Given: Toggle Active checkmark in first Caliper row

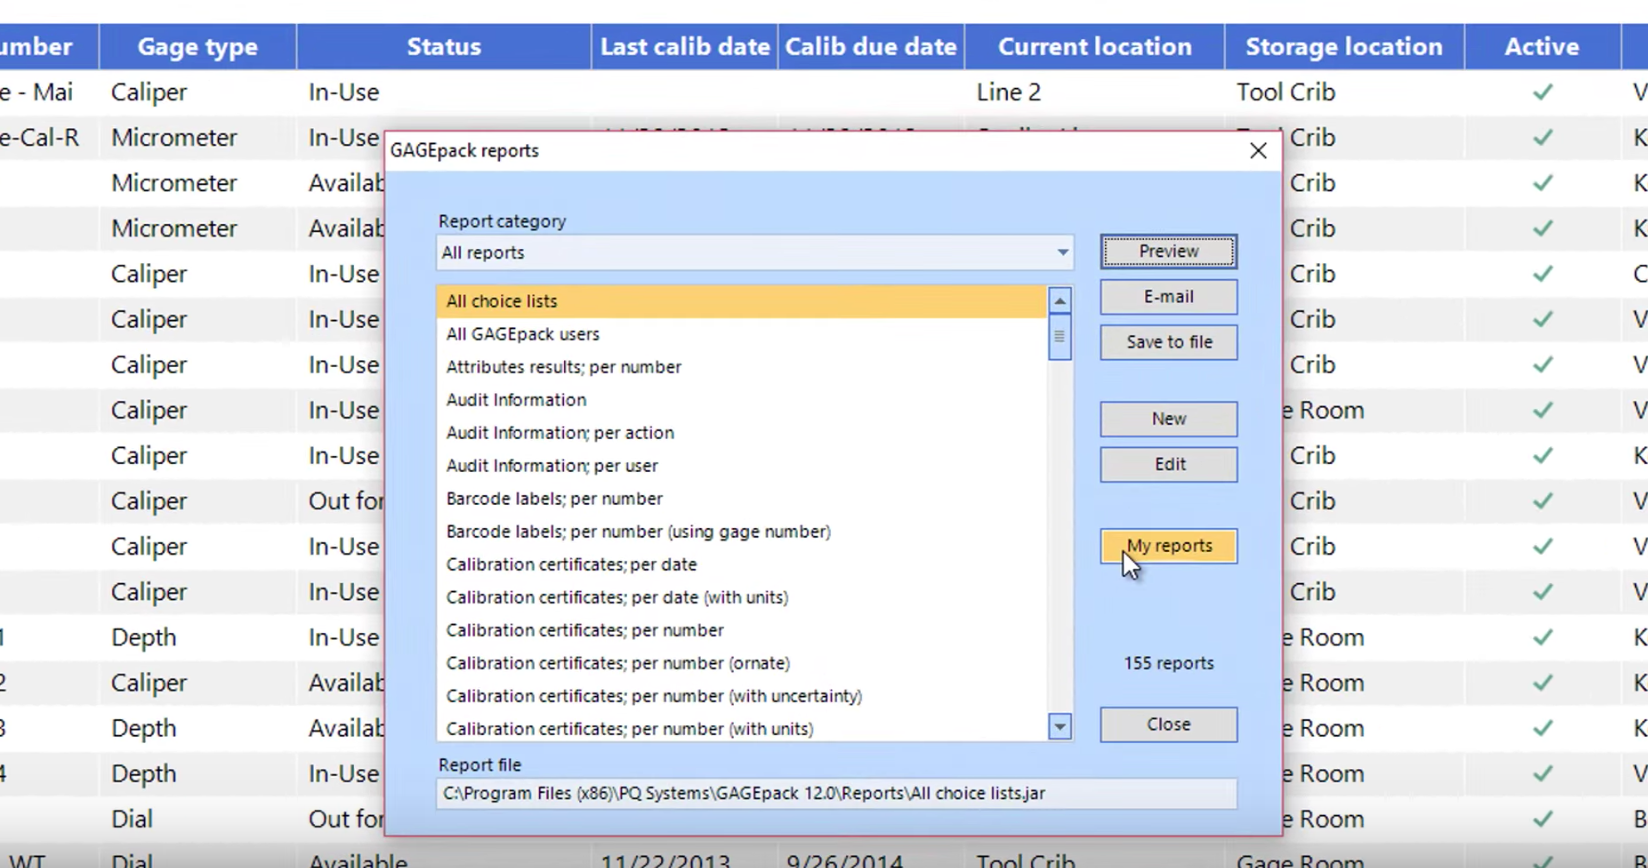Looking at the screenshot, I should pyautogui.click(x=1542, y=92).
